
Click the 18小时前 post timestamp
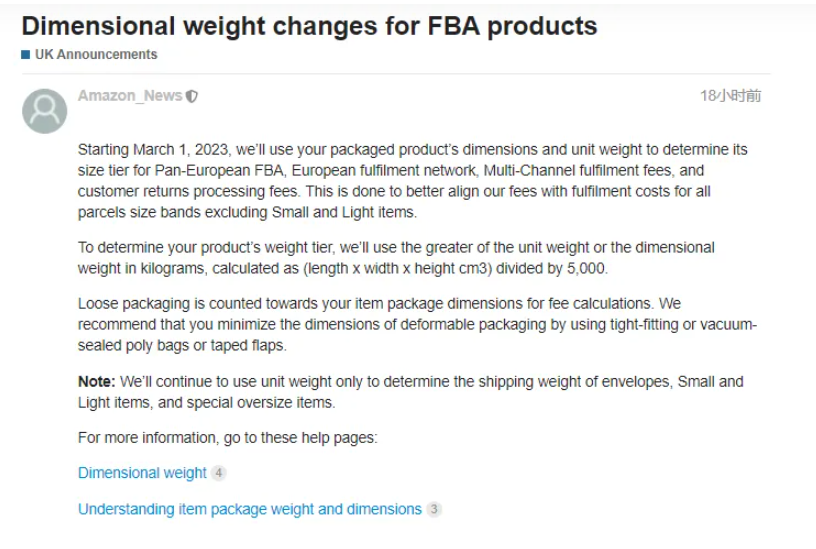click(x=730, y=96)
